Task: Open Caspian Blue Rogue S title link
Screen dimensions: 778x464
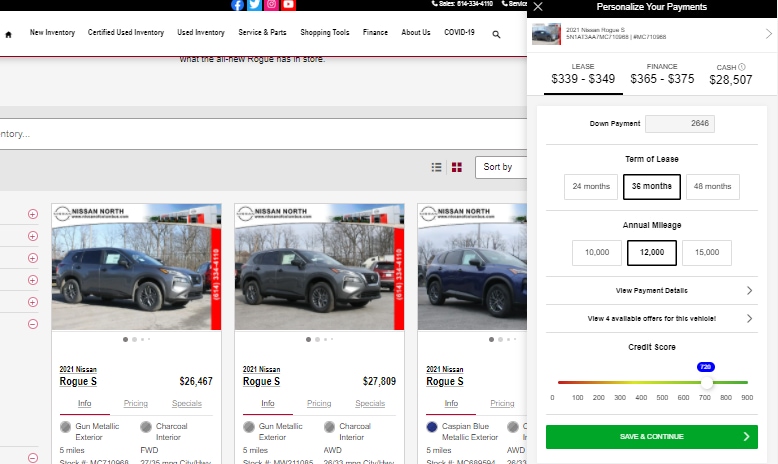Action: (445, 381)
